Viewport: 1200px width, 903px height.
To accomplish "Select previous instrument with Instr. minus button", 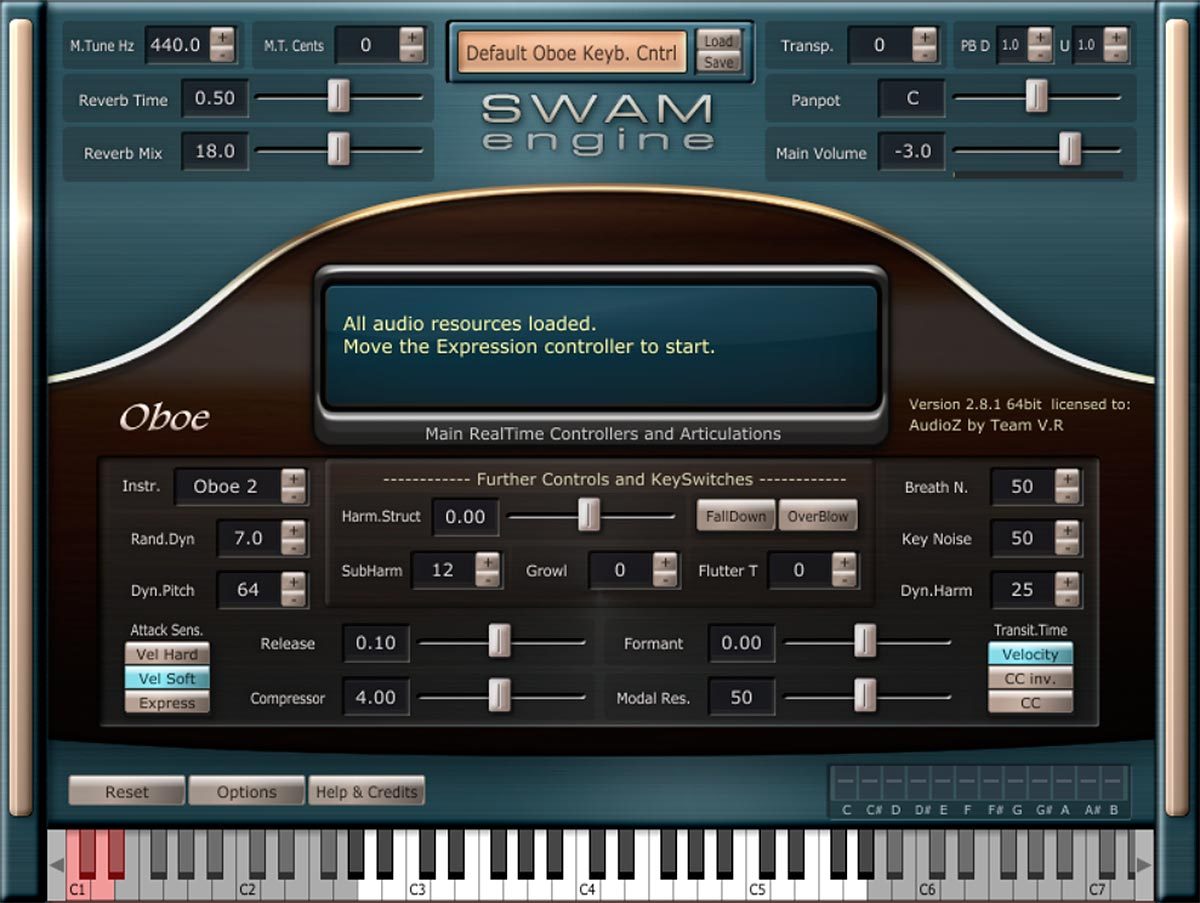I will pyautogui.click(x=293, y=496).
